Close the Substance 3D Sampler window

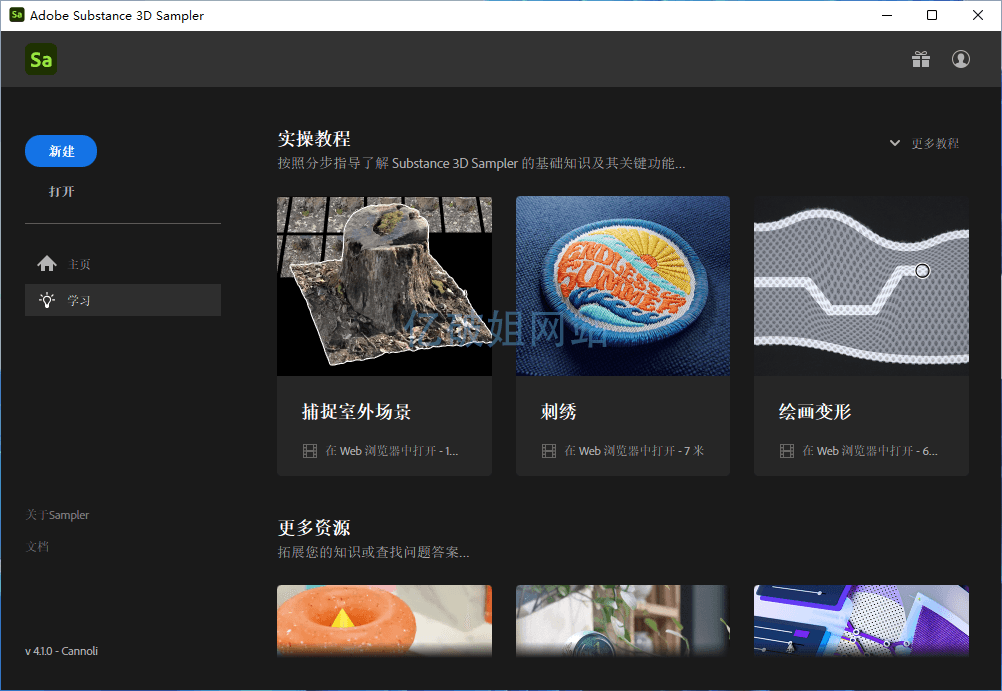click(978, 15)
